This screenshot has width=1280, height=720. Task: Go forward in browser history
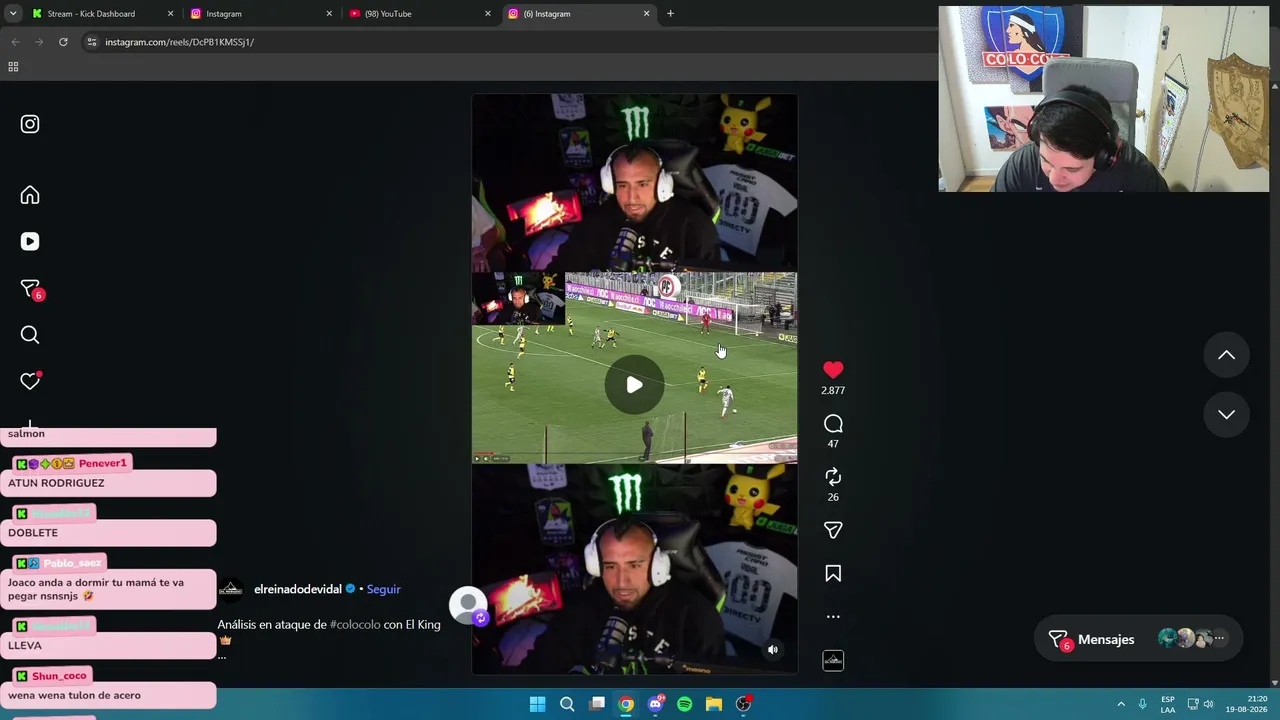coord(39,42)
